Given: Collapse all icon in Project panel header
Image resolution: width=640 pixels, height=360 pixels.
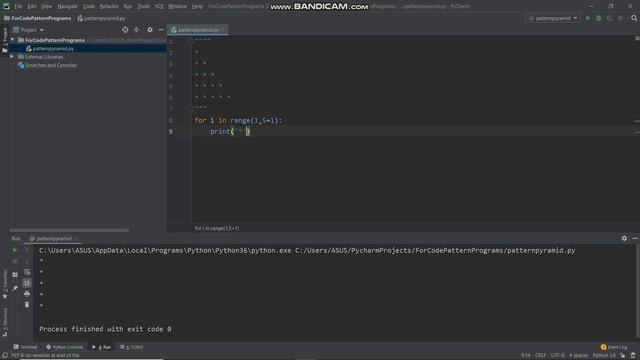Looking at the screenshot, I should point(136,30).
